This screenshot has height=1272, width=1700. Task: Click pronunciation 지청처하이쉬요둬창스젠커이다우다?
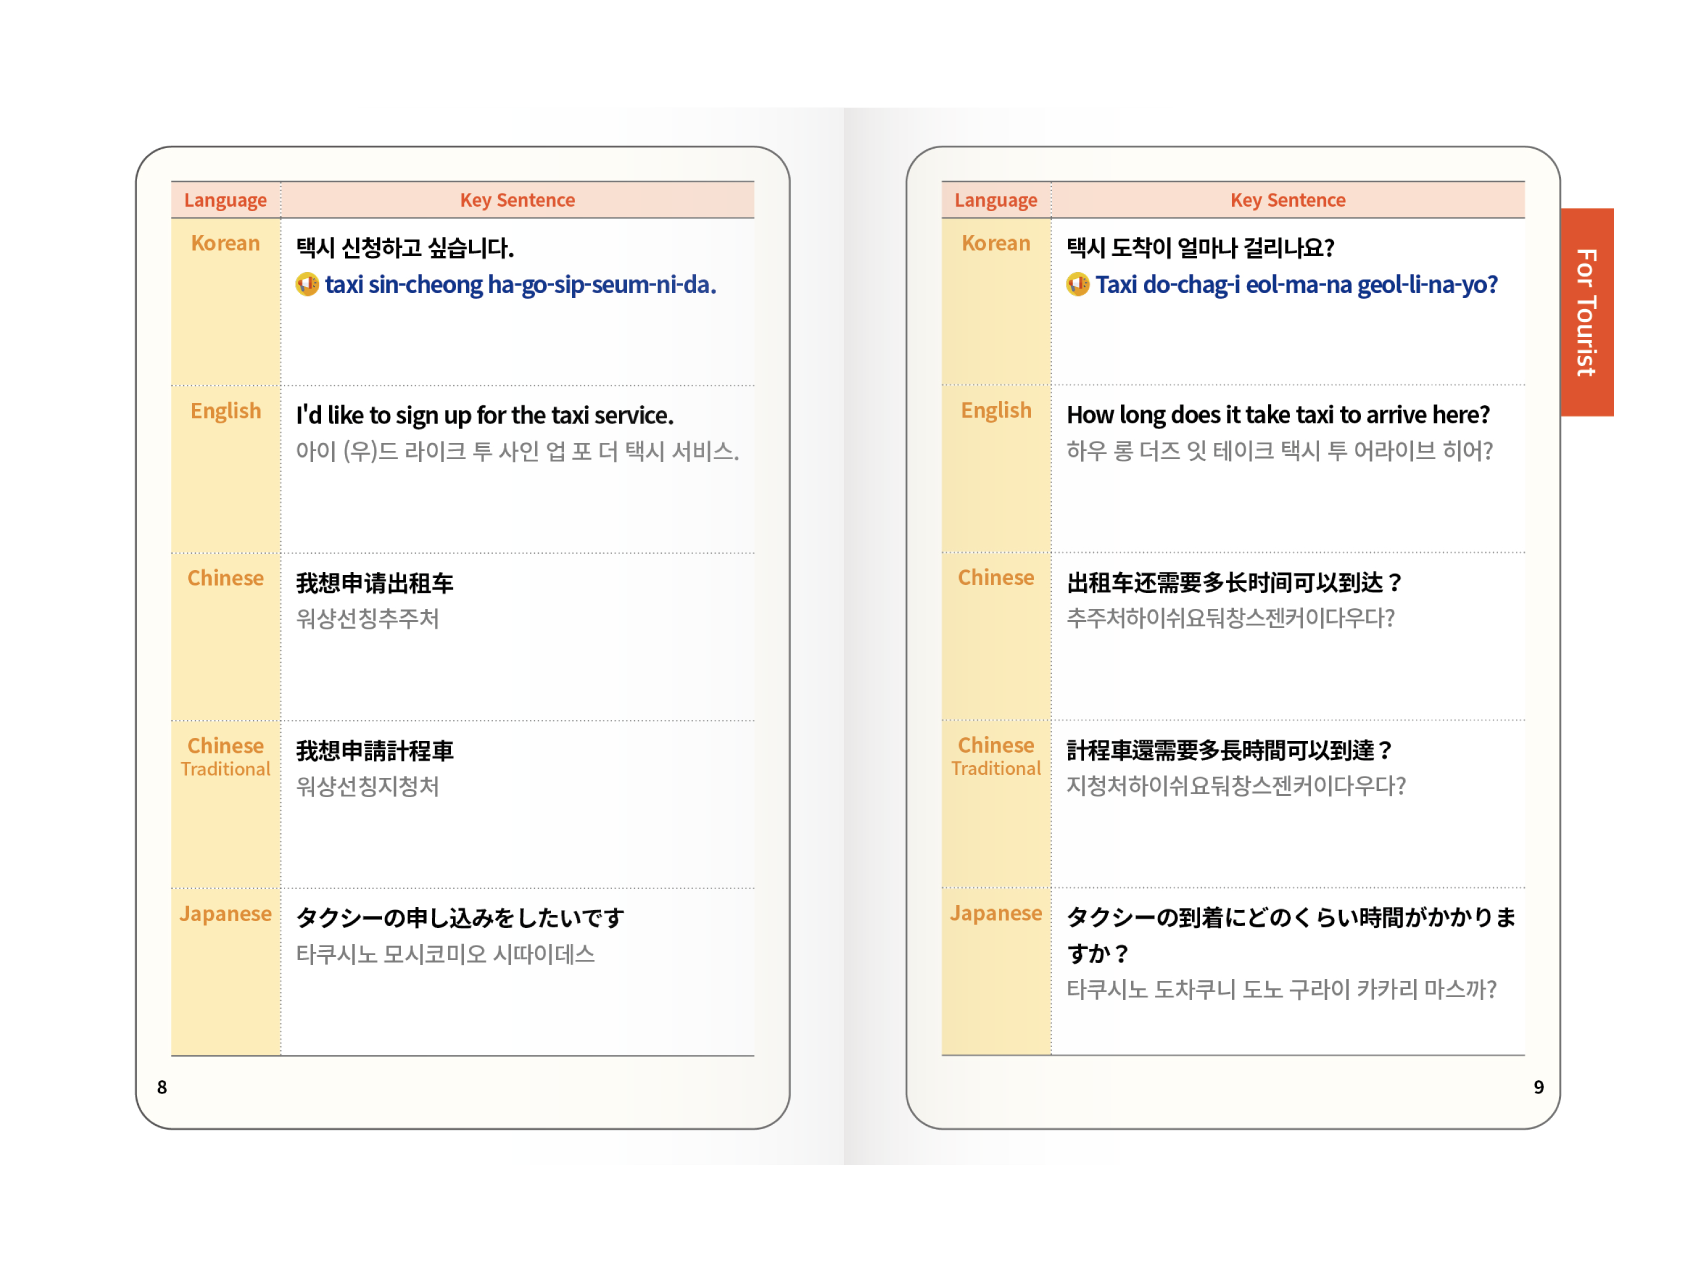click(x=1236, y=787)
